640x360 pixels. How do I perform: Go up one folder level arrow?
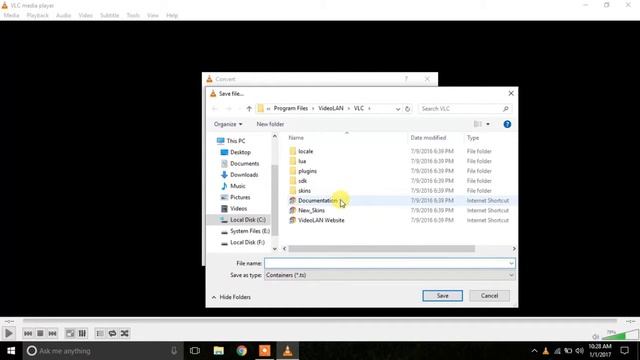(249, 109)
